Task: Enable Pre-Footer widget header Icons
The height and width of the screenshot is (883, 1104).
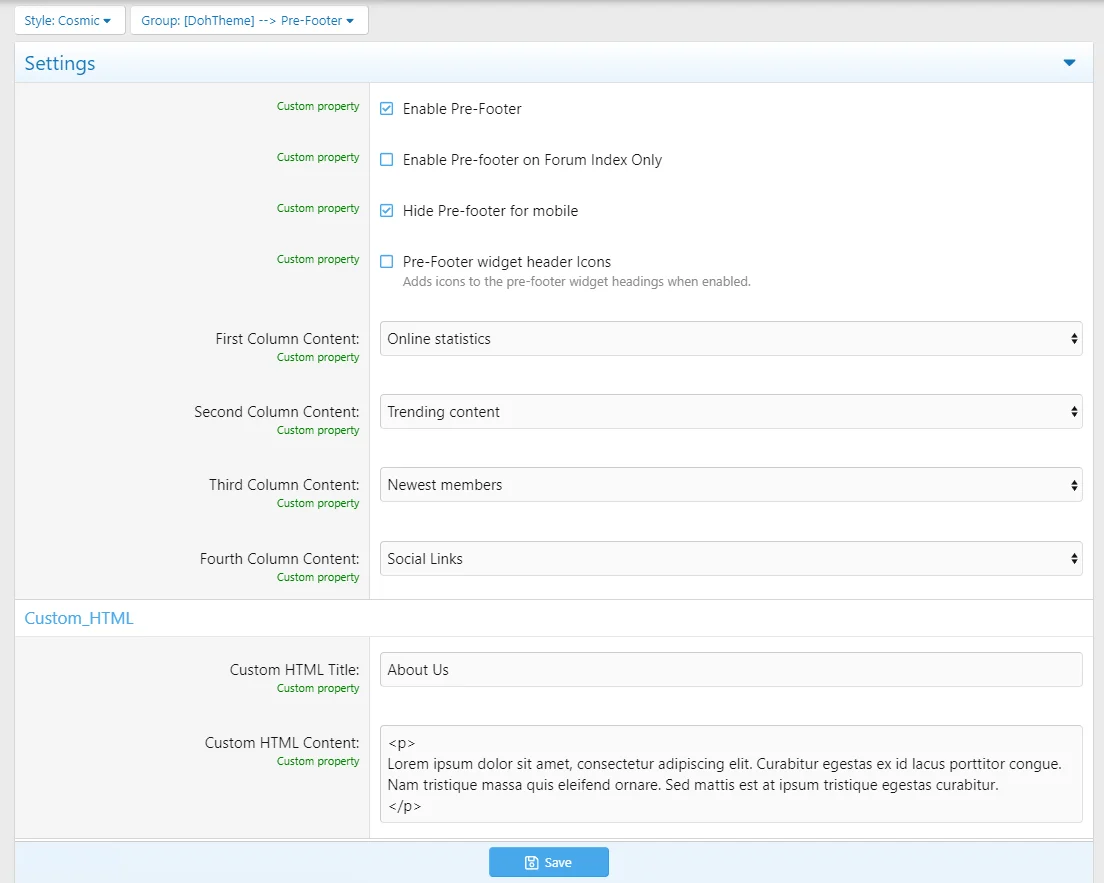Action: (387, 262)
